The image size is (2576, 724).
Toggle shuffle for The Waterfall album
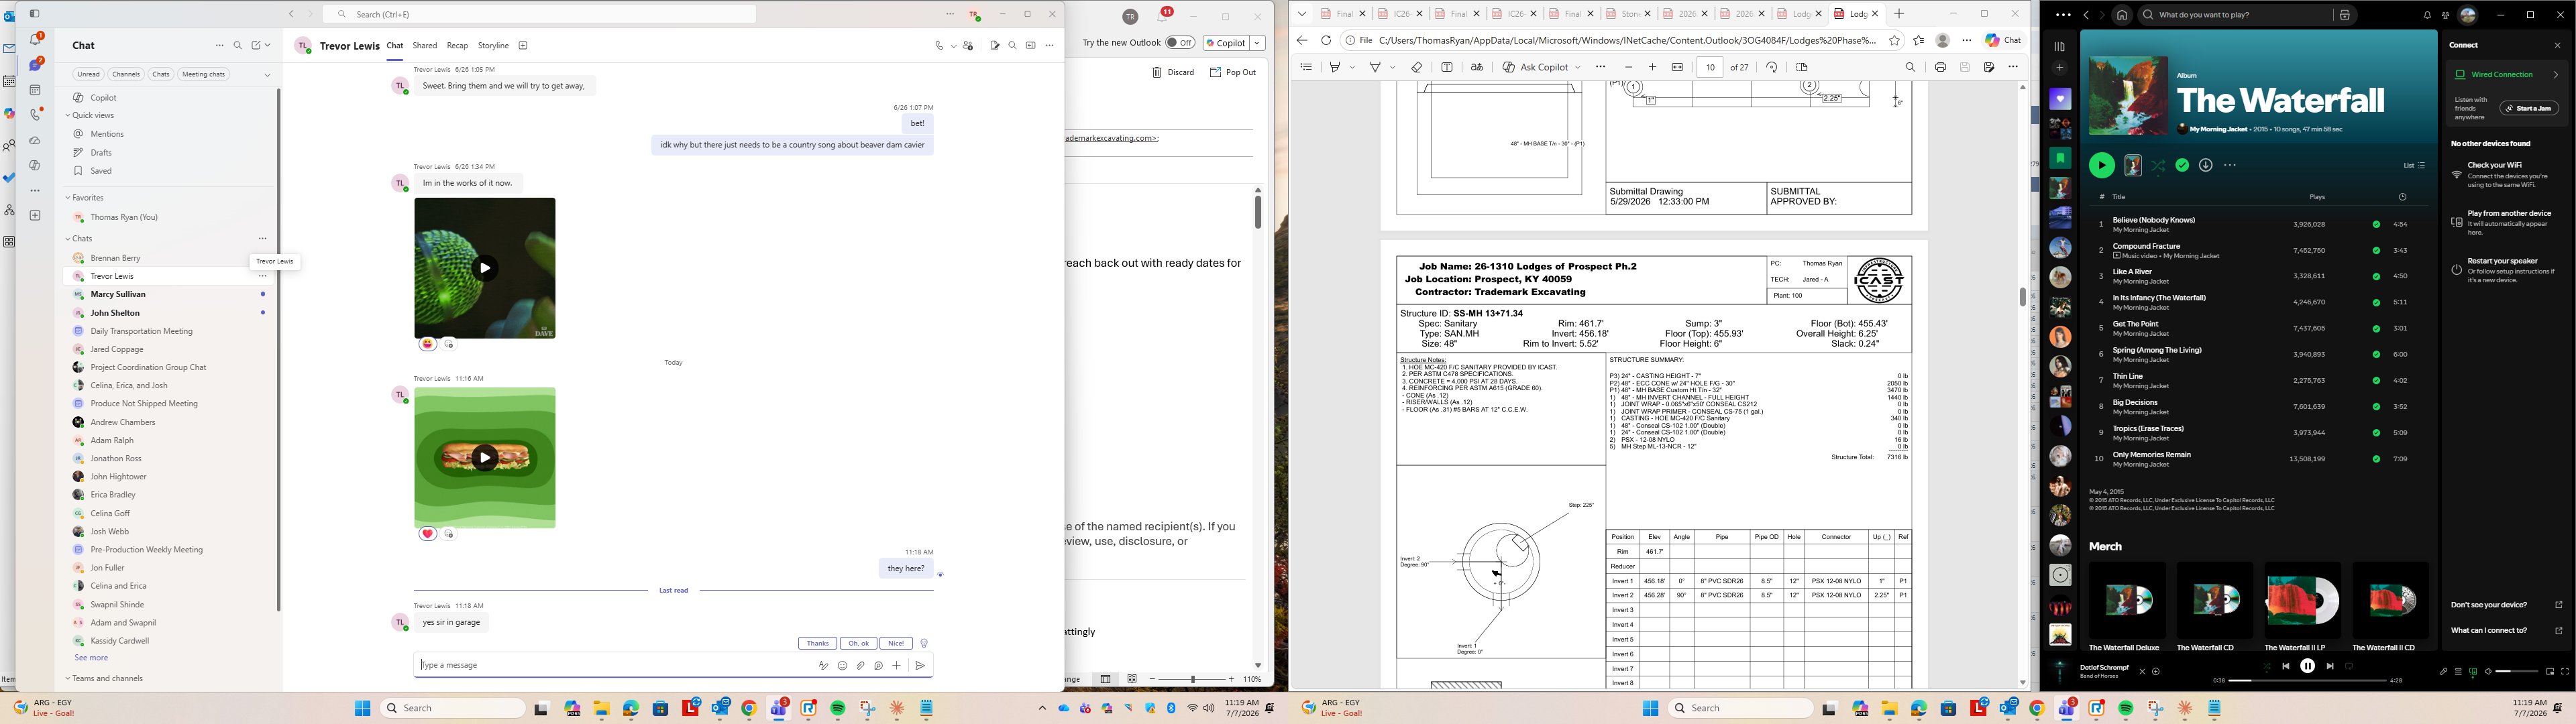2158,165
